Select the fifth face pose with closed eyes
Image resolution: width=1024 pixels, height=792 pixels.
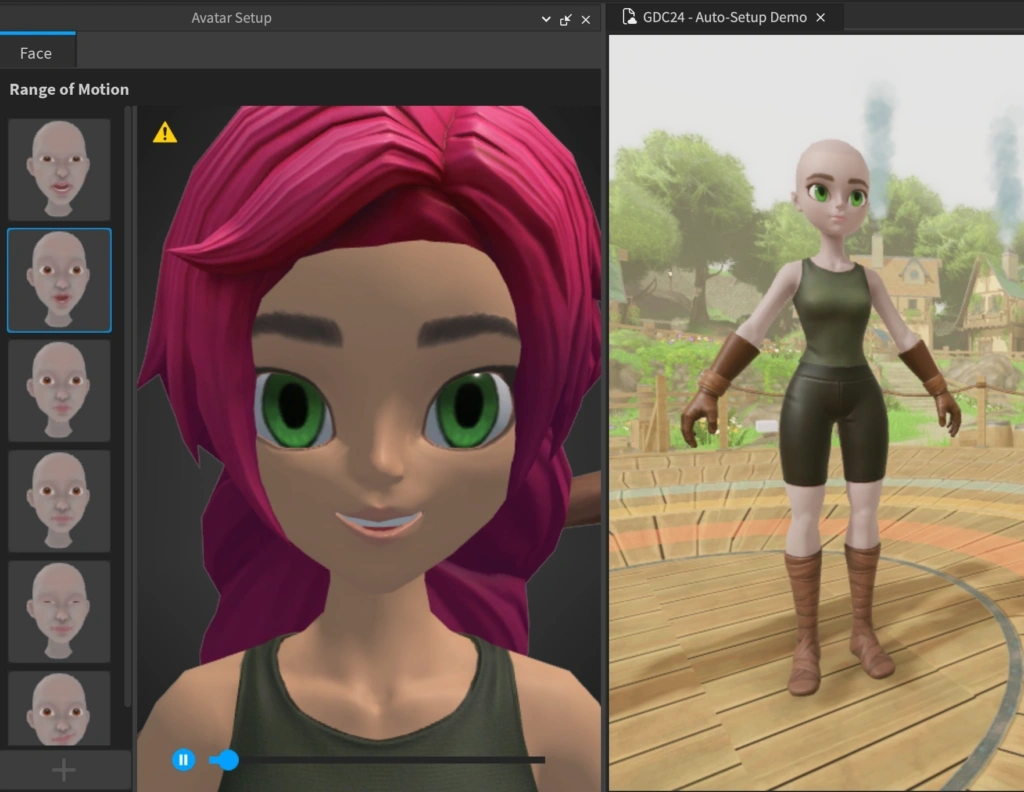coord(59,611)
